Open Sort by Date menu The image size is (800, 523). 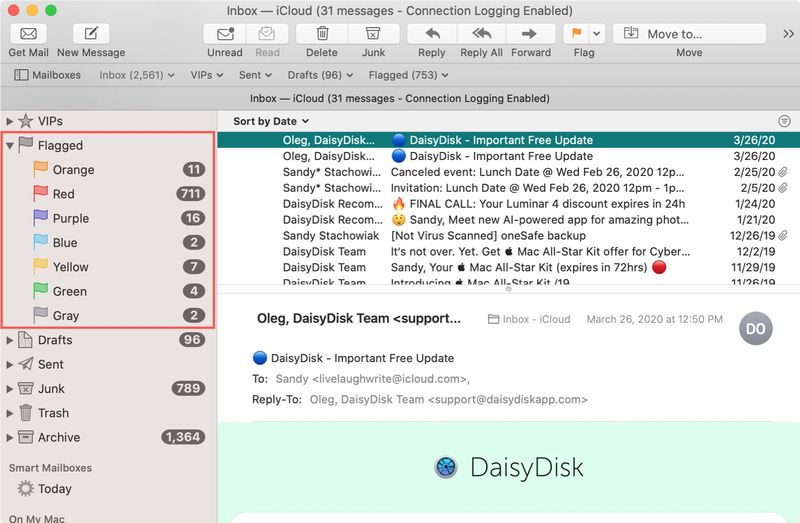[271, 121]
